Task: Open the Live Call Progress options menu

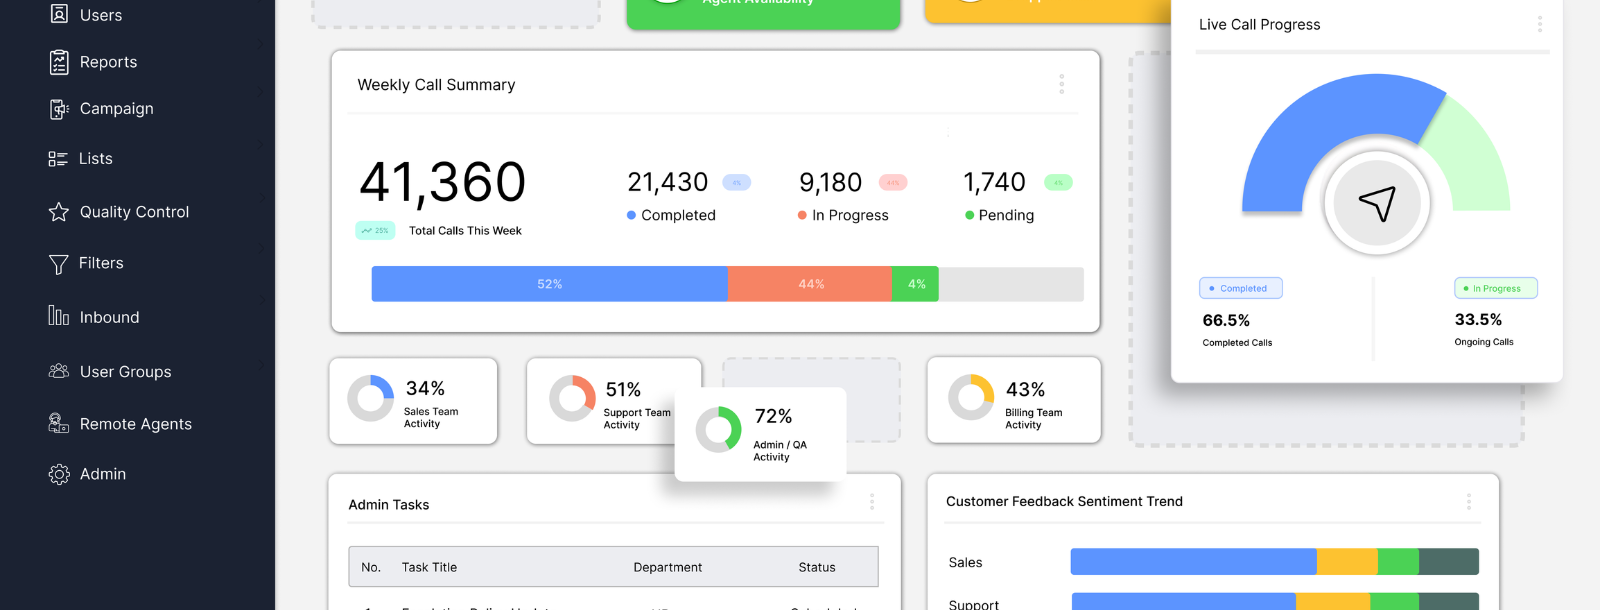Action: (1539, 24)
